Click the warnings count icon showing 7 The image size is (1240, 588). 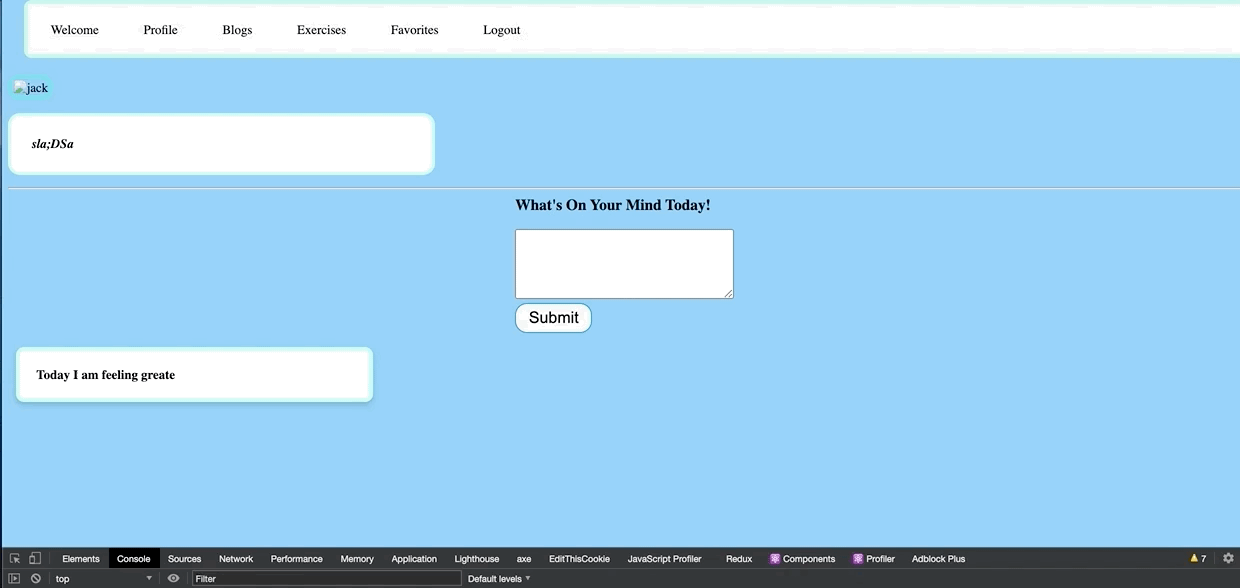[1198, 559]
